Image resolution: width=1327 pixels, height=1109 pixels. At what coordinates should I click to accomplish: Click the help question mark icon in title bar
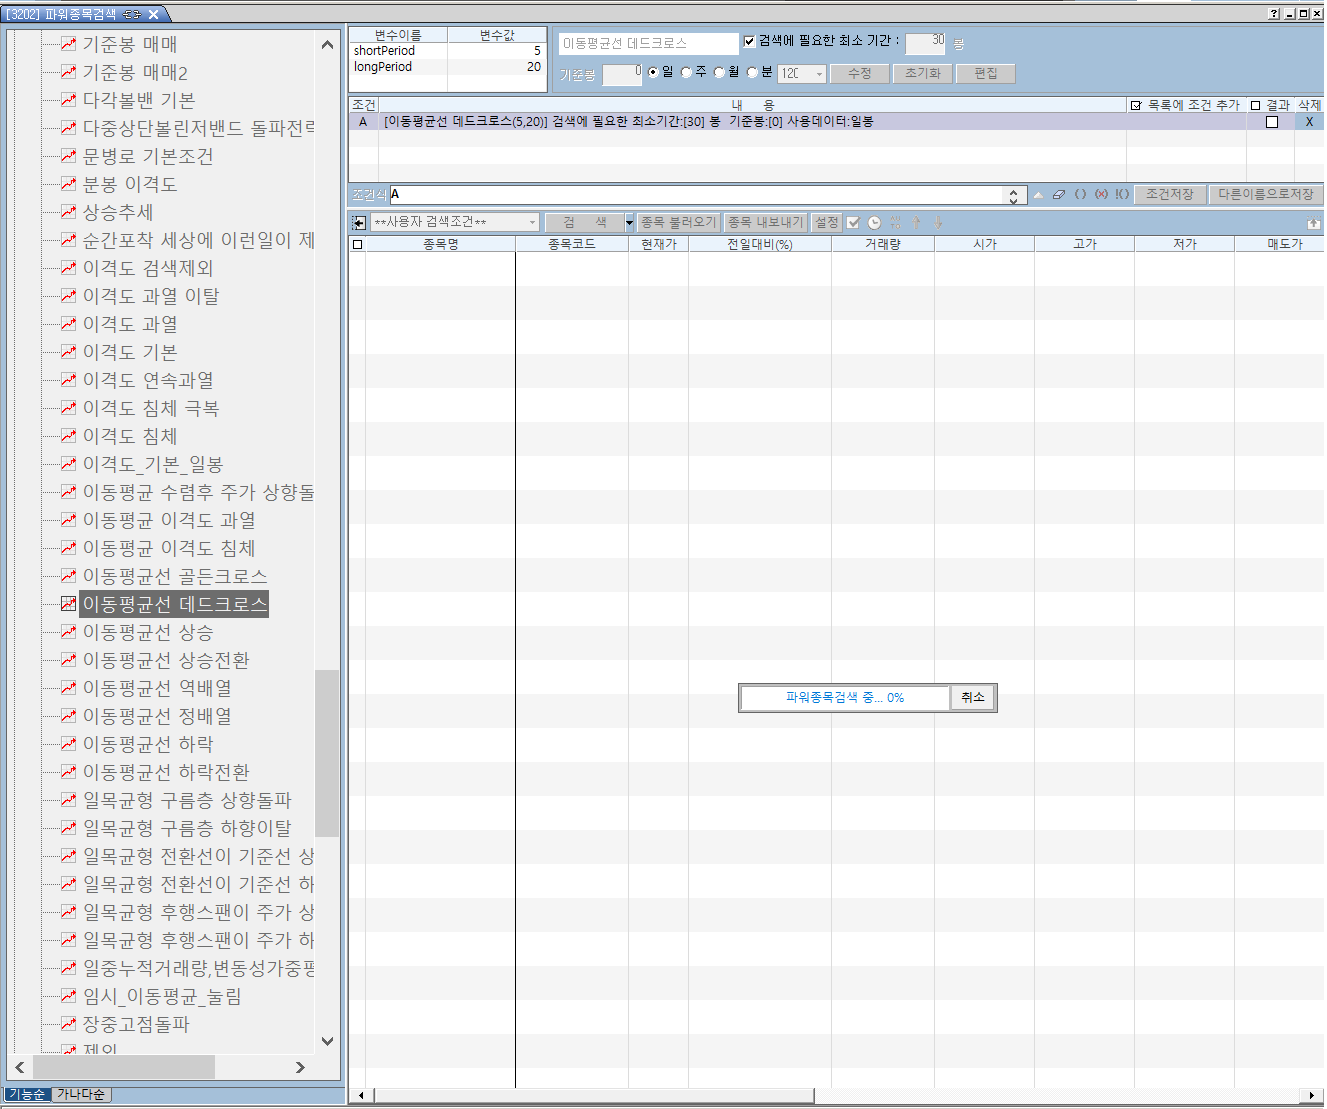[1273, 14]
